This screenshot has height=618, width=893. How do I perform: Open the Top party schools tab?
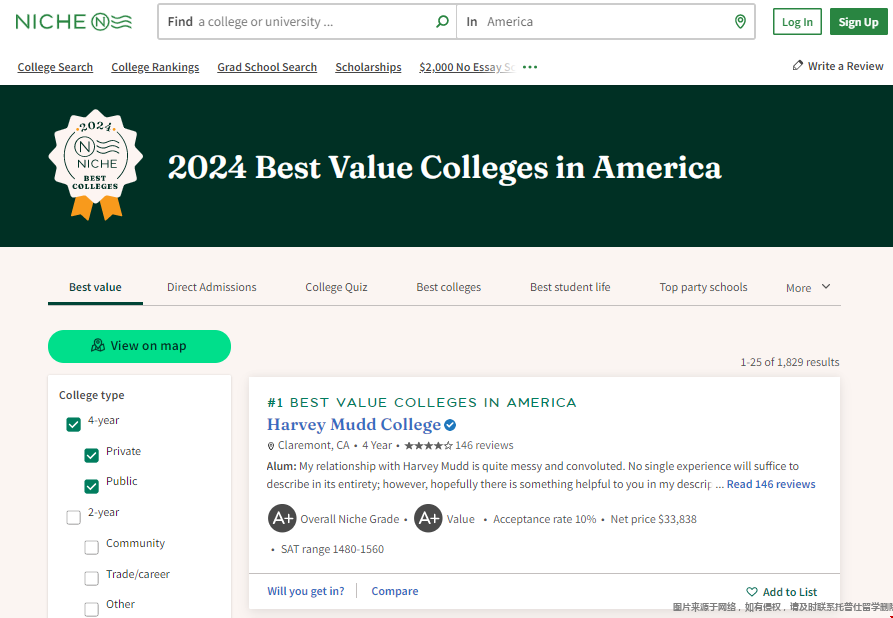pos(703,287)
